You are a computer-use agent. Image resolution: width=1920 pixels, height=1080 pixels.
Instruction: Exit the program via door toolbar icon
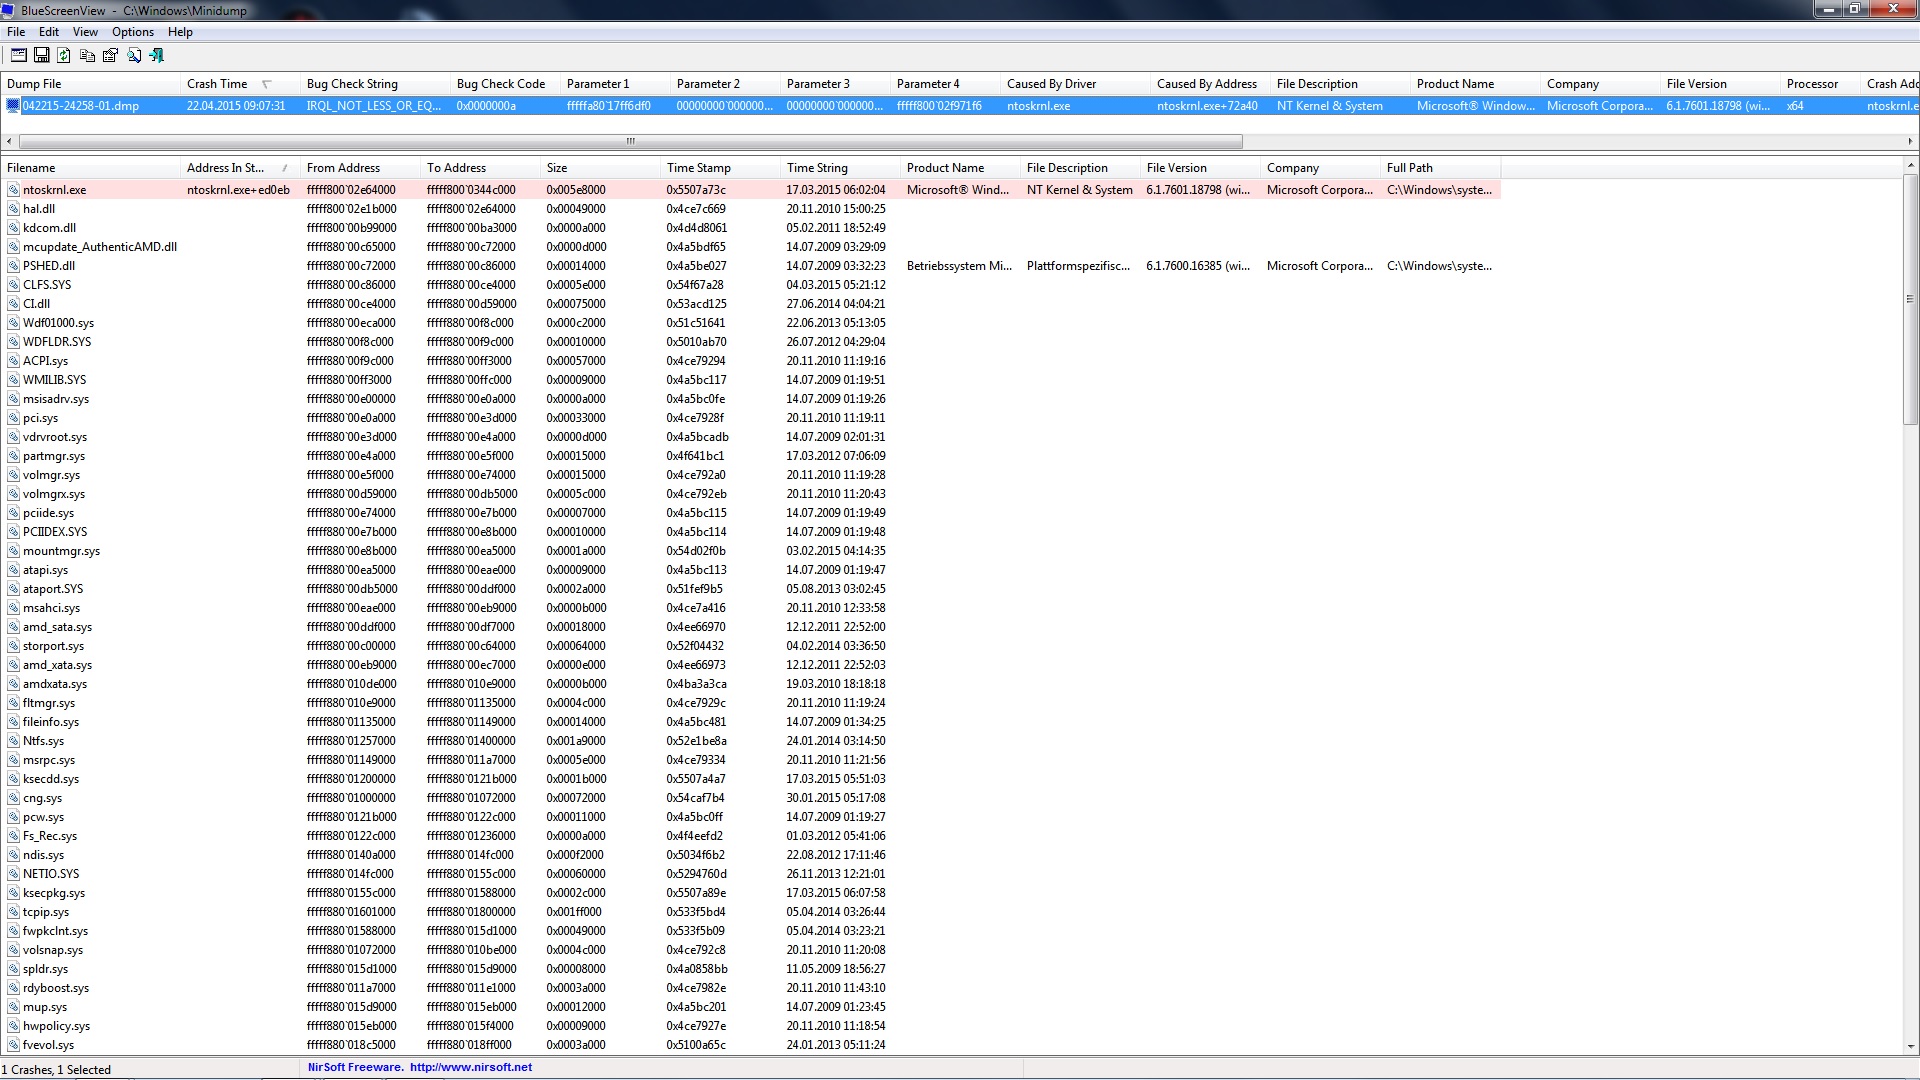pos(156,56)
